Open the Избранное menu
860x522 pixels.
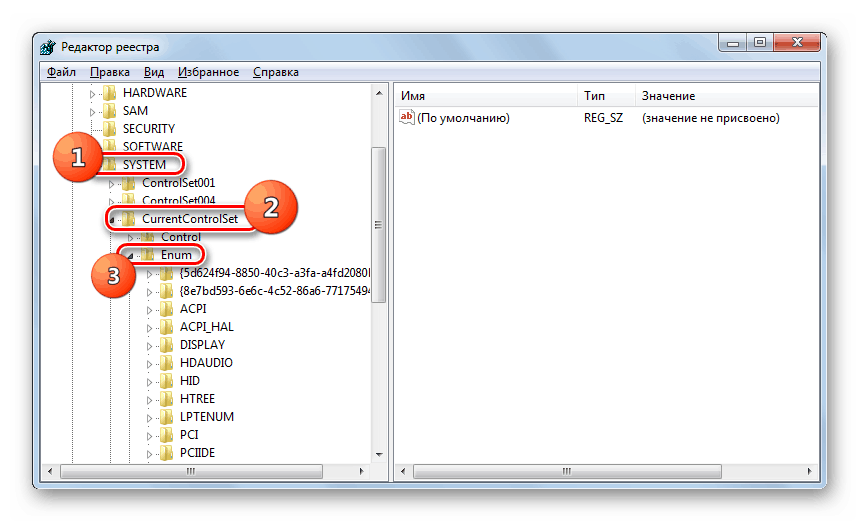(x=208, y=72)
